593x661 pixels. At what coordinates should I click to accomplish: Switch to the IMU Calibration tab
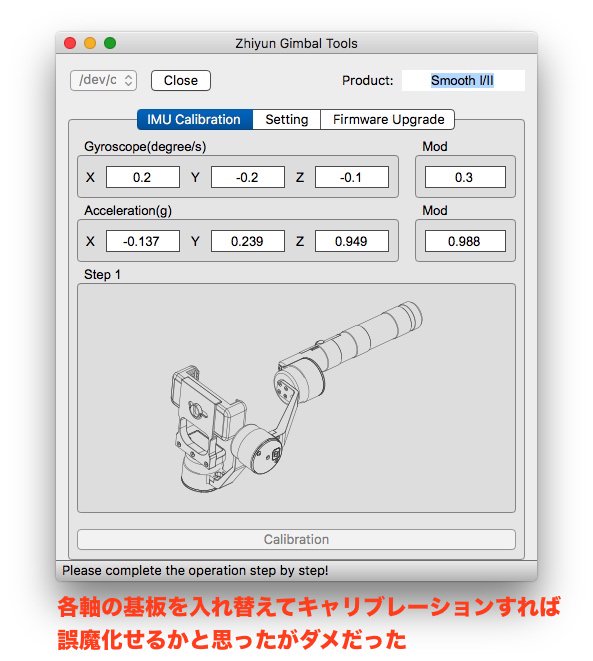point(195,119)
